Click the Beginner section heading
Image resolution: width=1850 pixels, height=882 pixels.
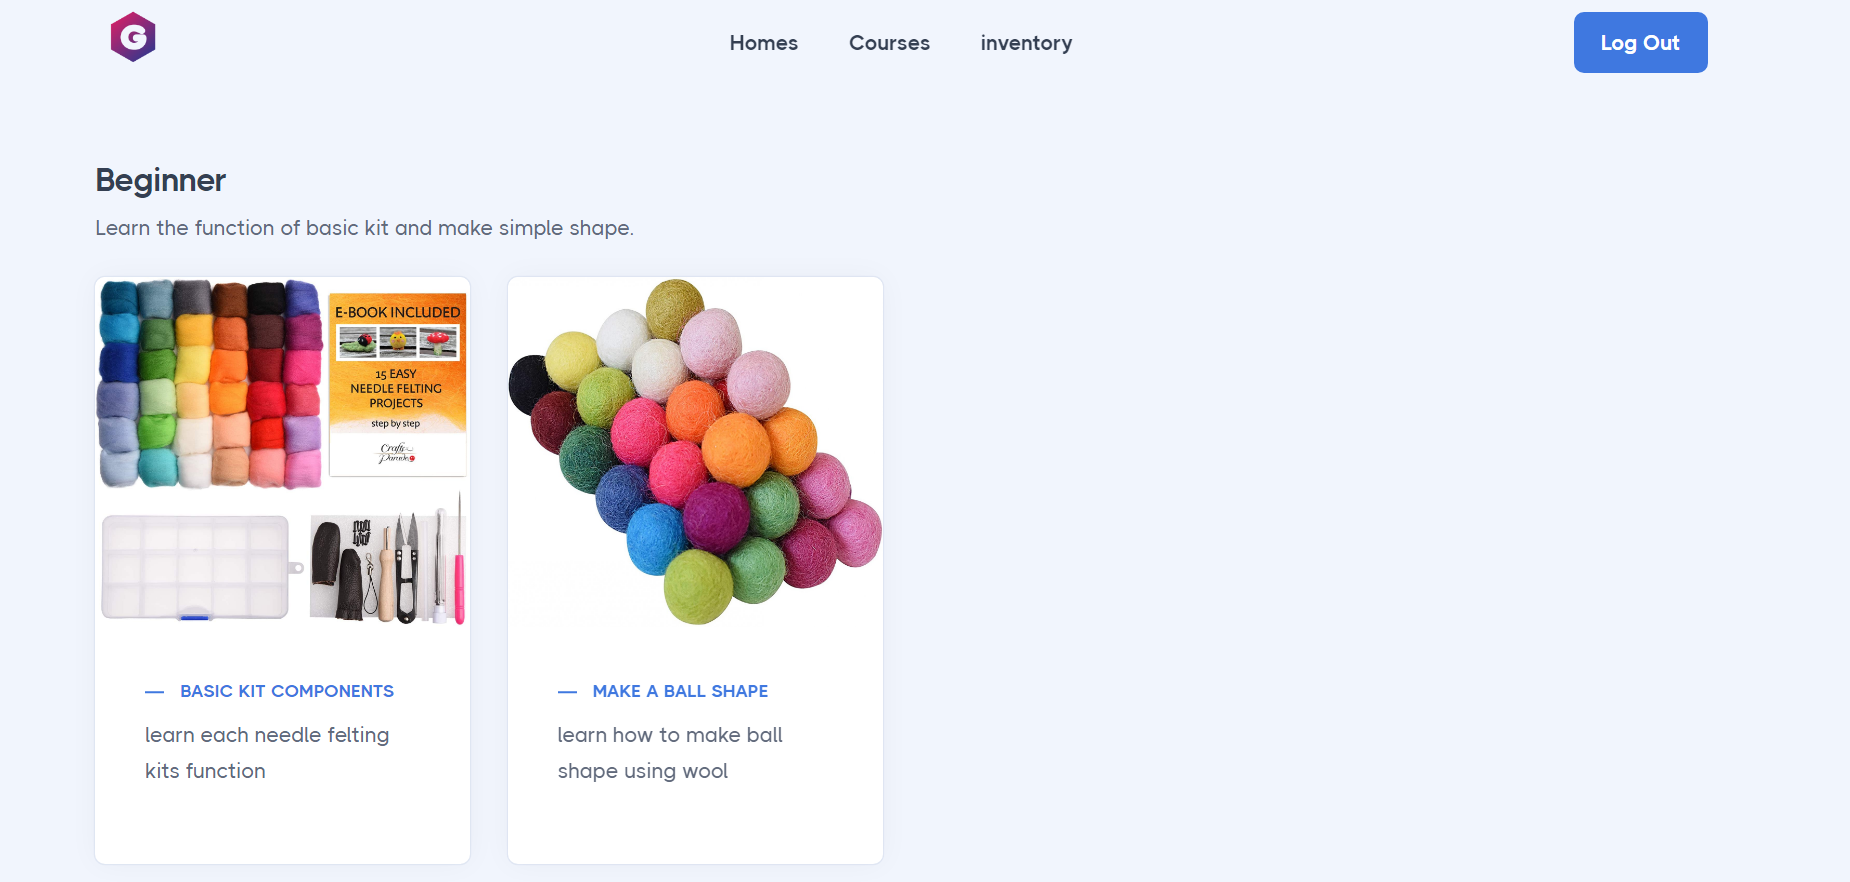click(x=160, y=180)
